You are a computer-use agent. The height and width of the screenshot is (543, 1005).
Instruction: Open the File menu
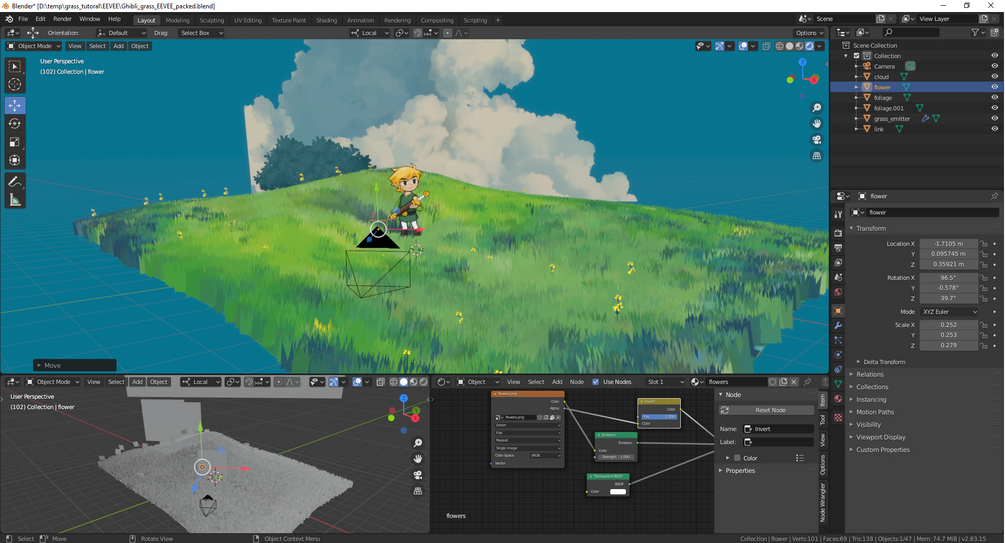click(x=23, y=19)
